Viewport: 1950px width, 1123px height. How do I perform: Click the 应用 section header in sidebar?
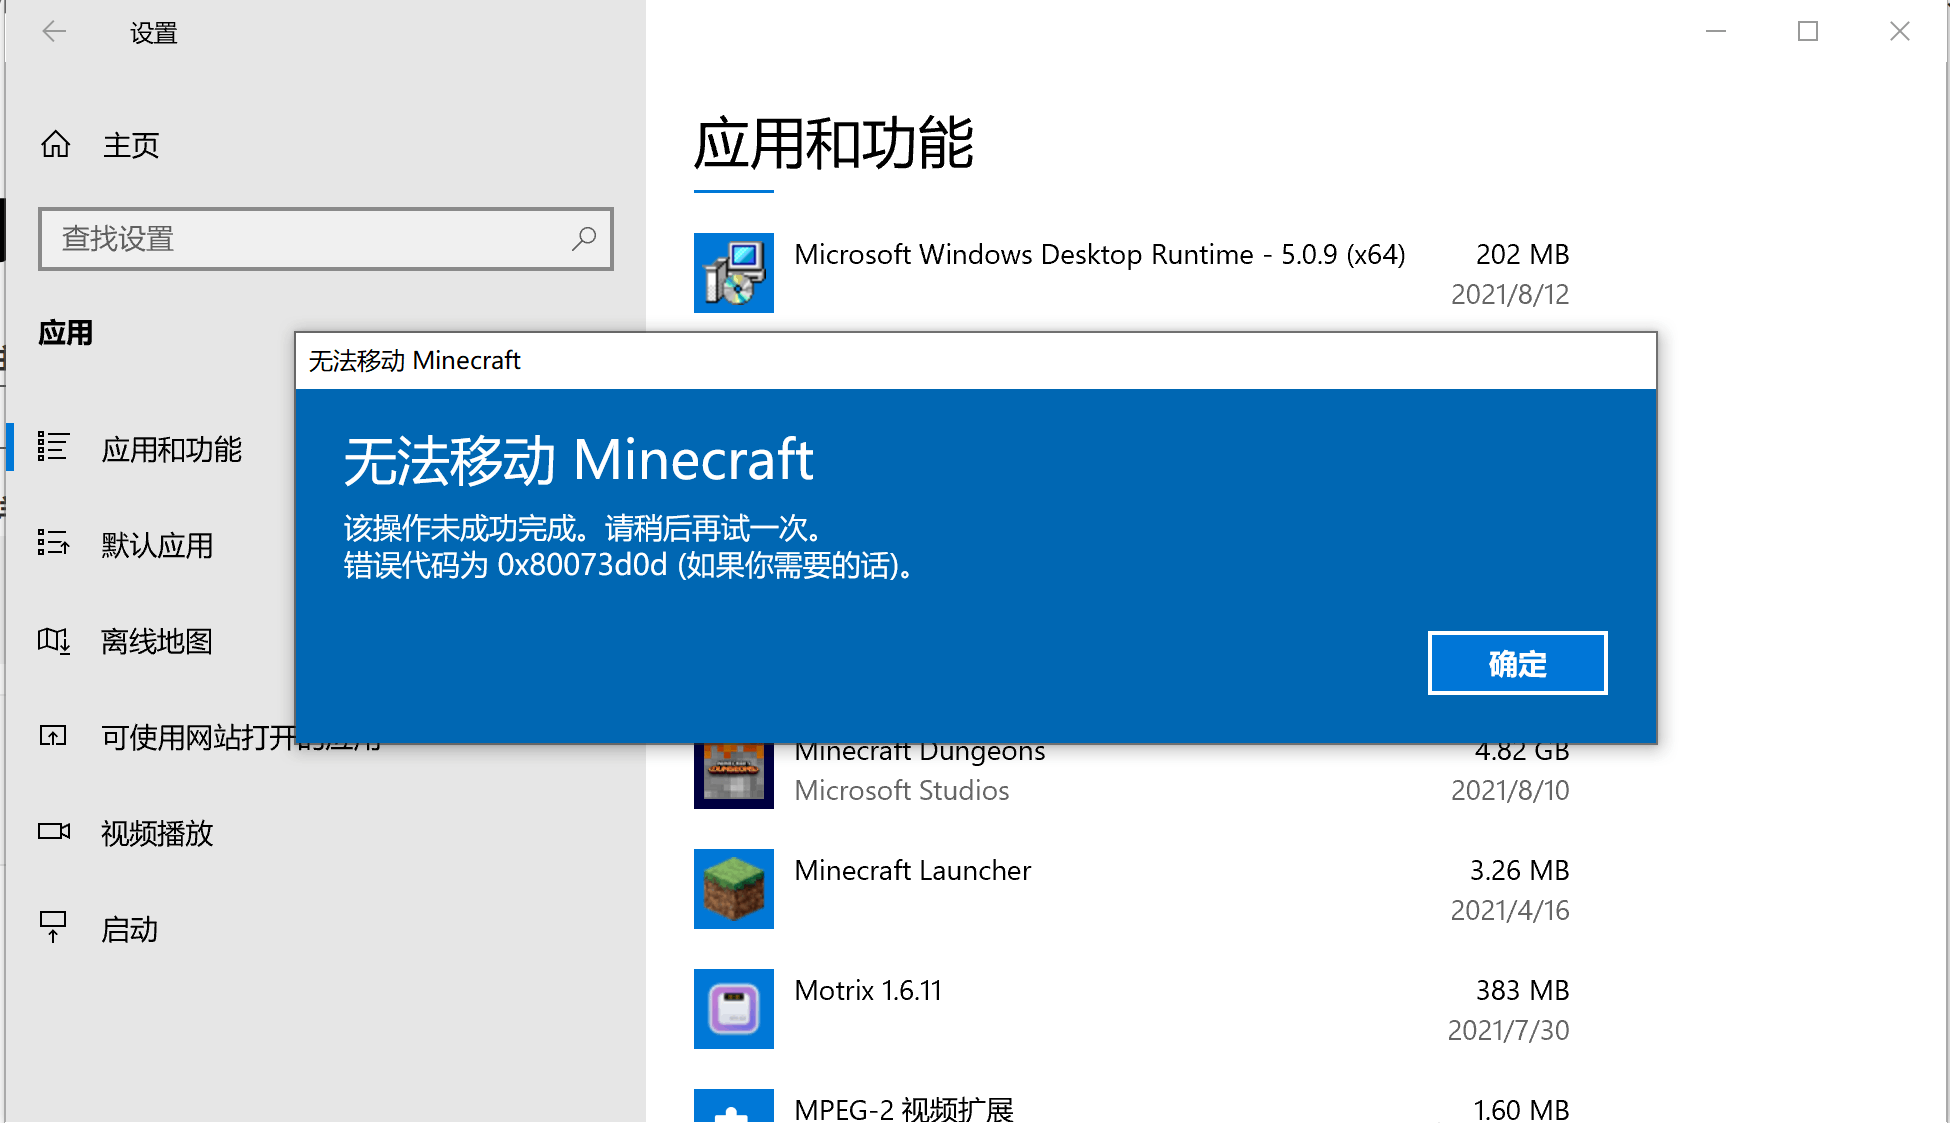65,333
